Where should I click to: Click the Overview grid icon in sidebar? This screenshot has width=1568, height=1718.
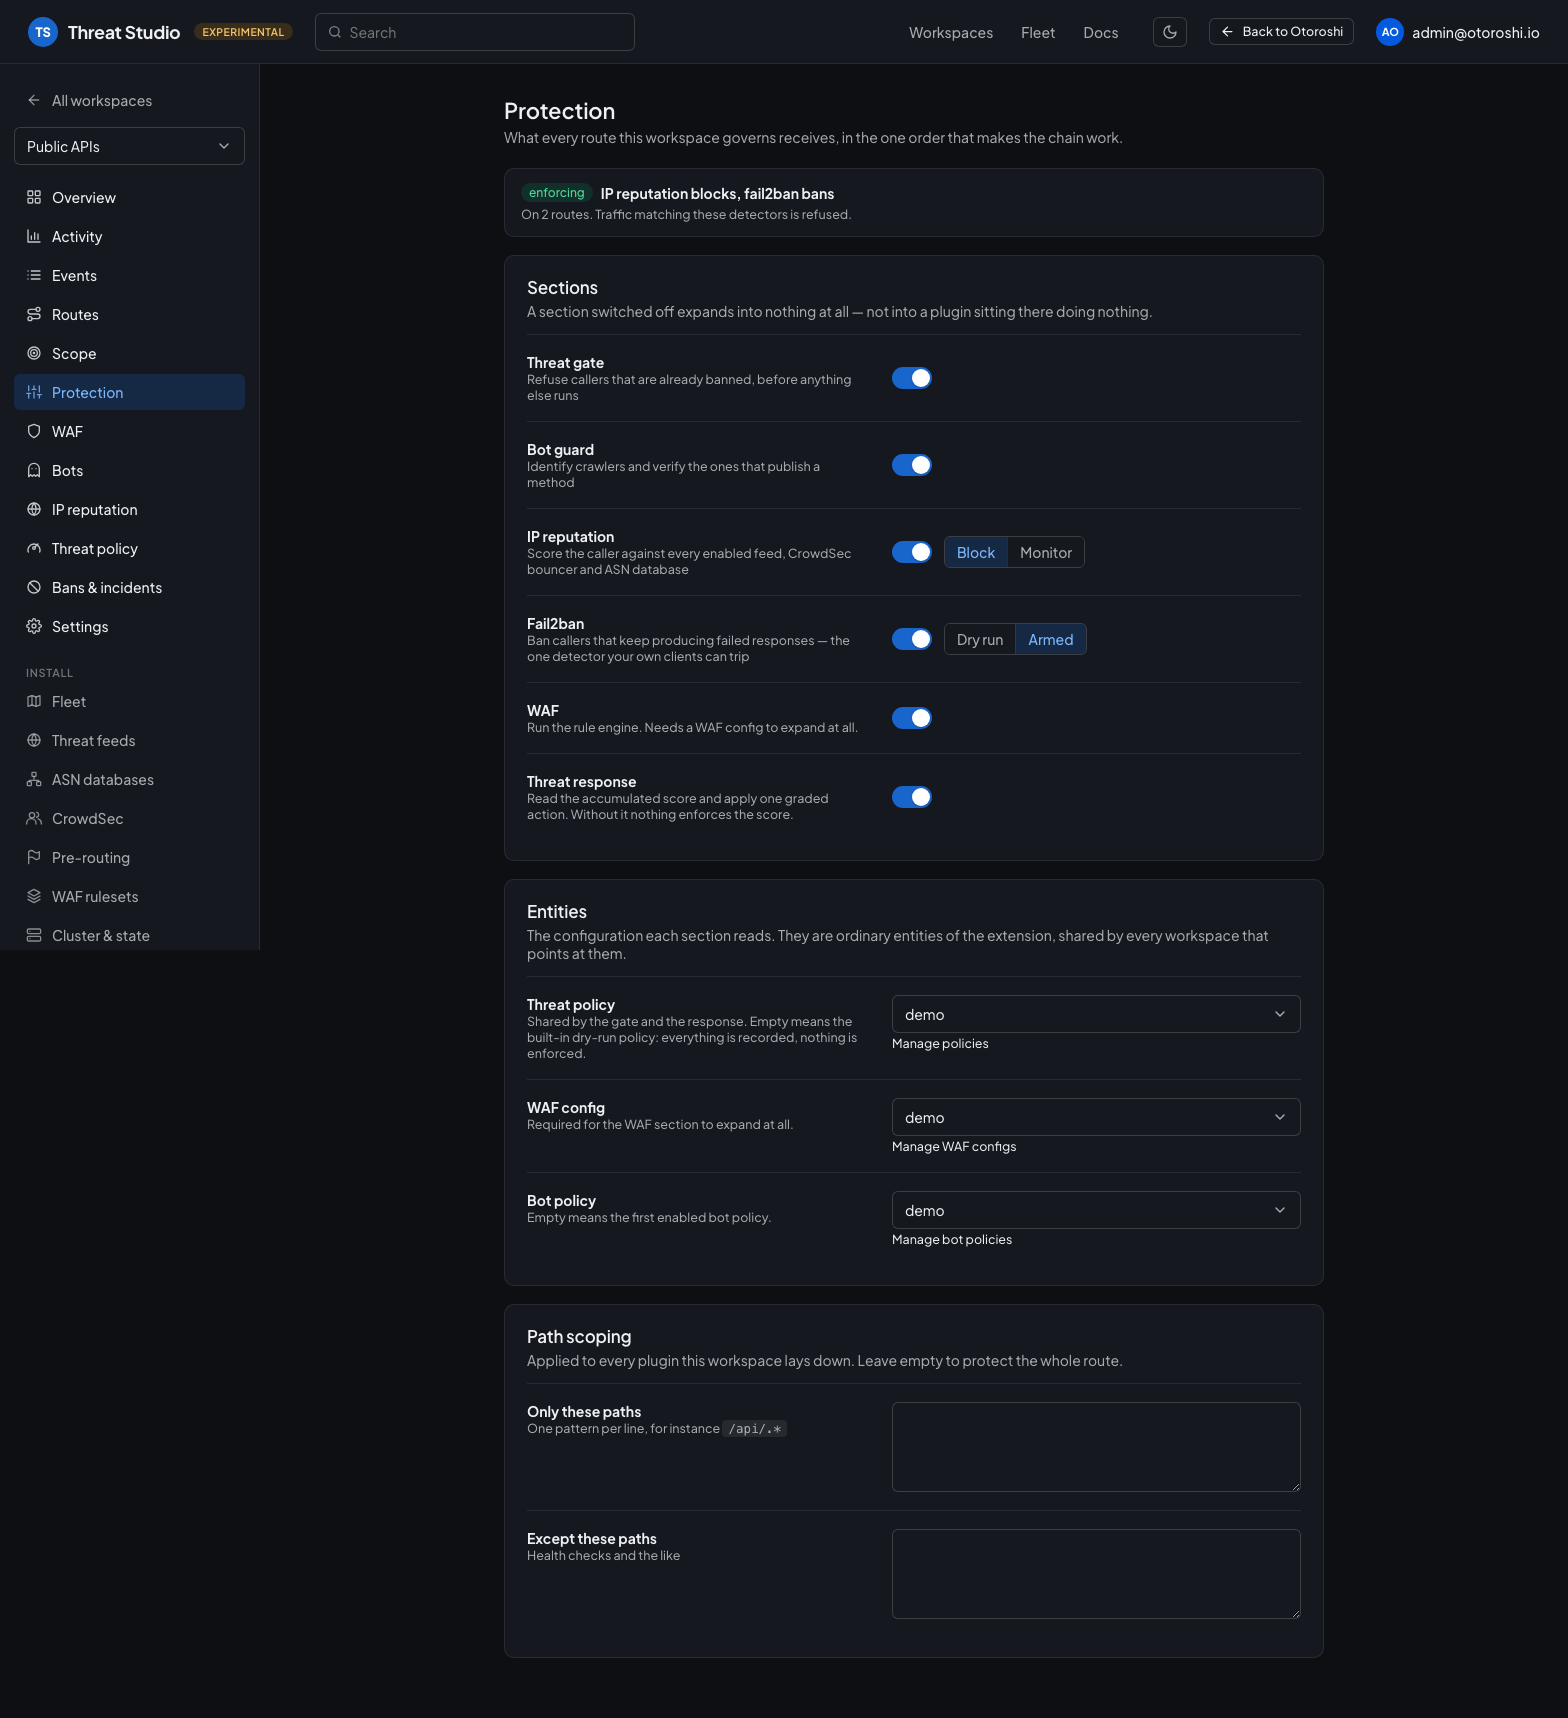[x=34, y=197]
